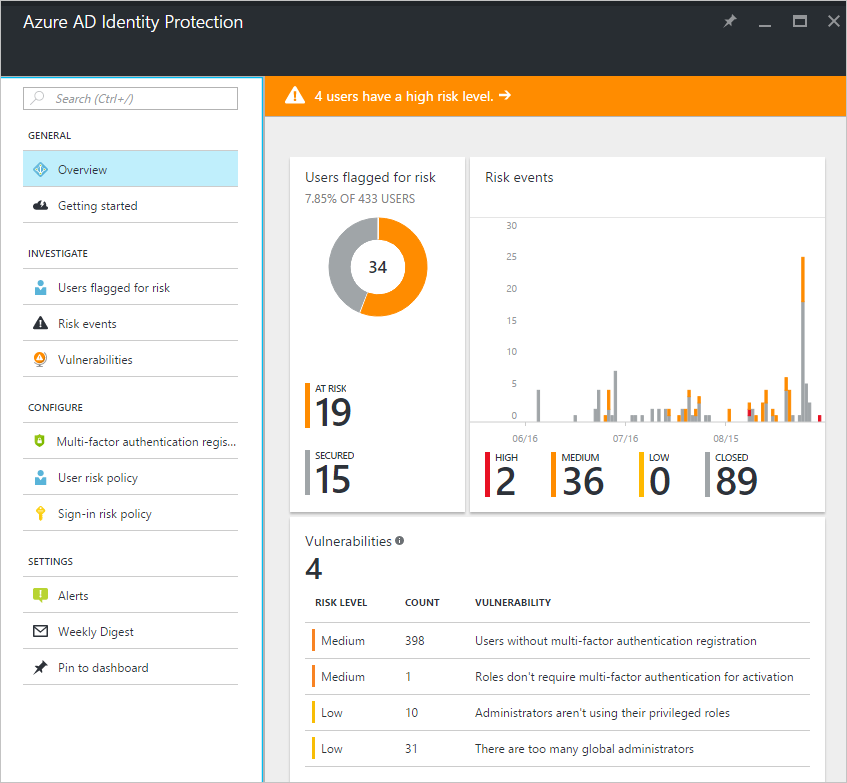Click the search magnifier icon
847x783 pixels.
pos(39,98)
